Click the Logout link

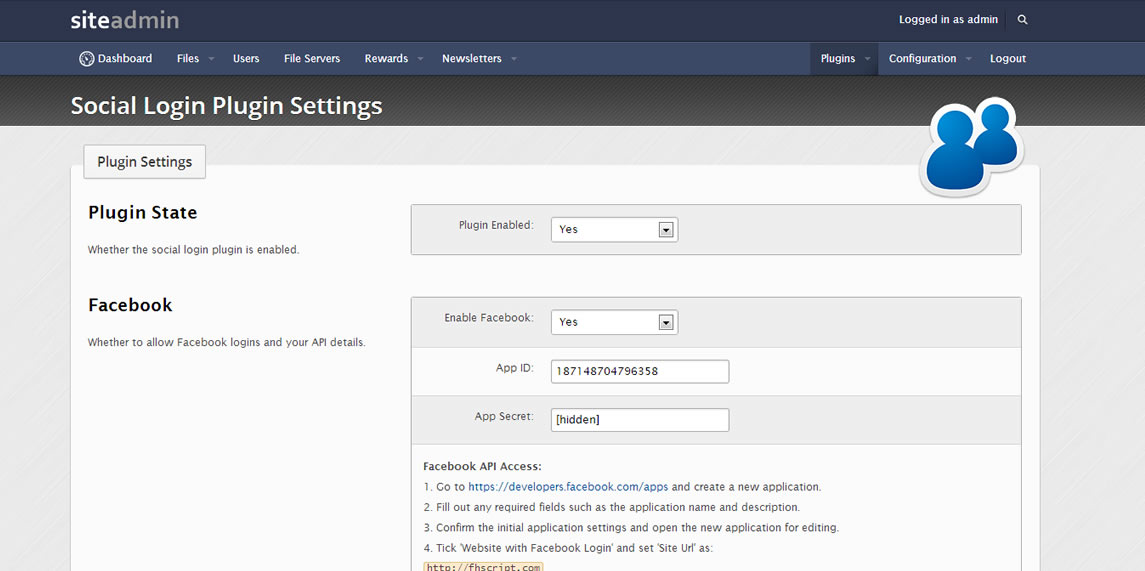click(x=1008, y=58)
